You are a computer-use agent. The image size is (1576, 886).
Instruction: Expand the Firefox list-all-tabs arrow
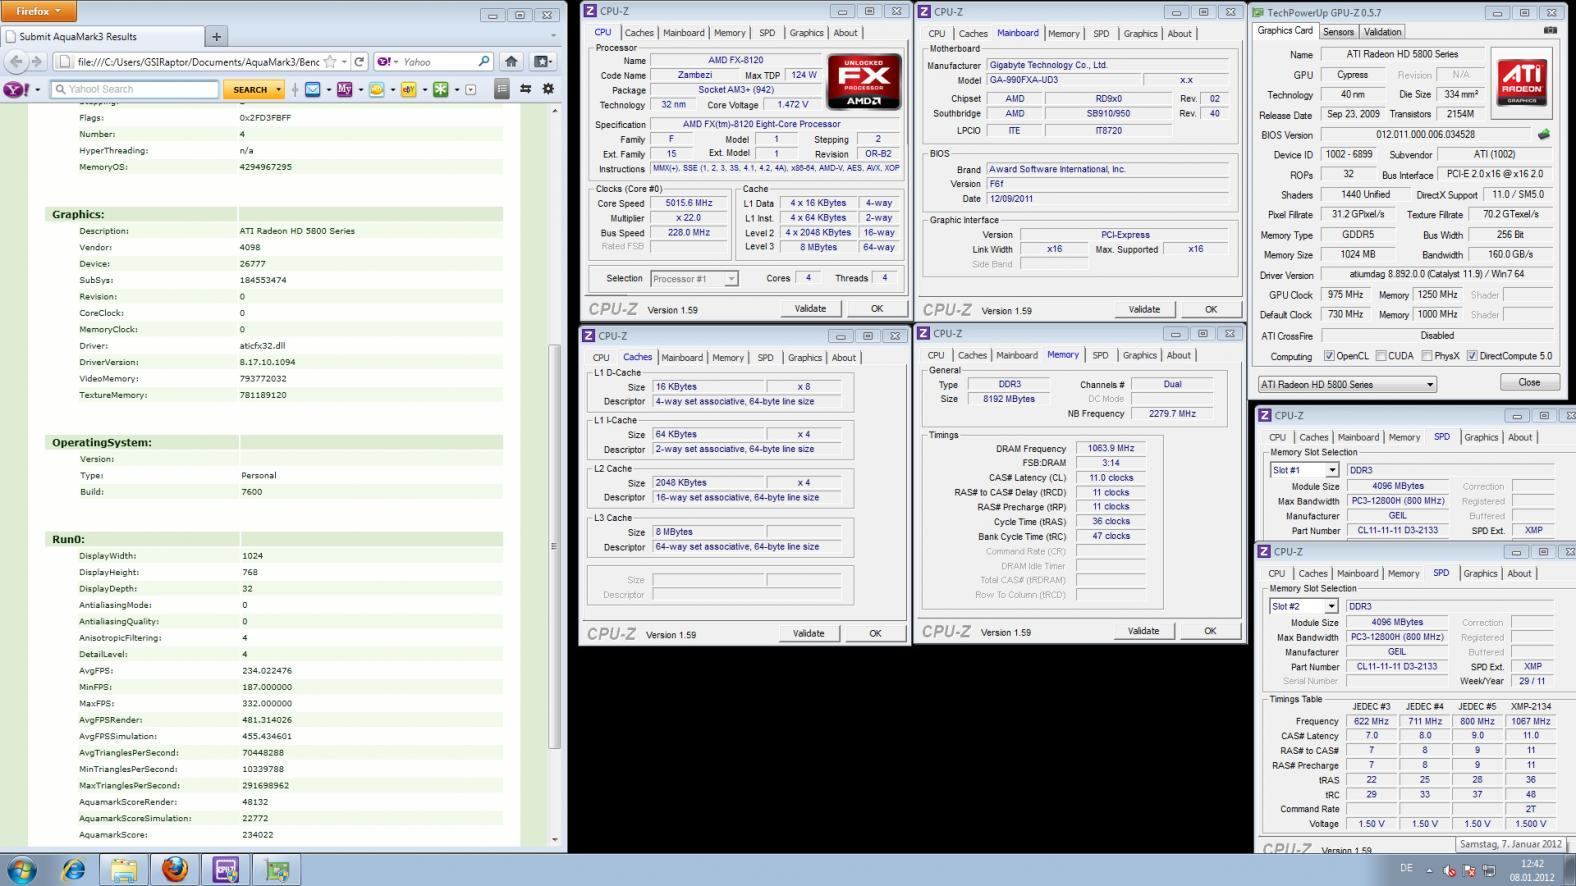click(x=552, y=36)
